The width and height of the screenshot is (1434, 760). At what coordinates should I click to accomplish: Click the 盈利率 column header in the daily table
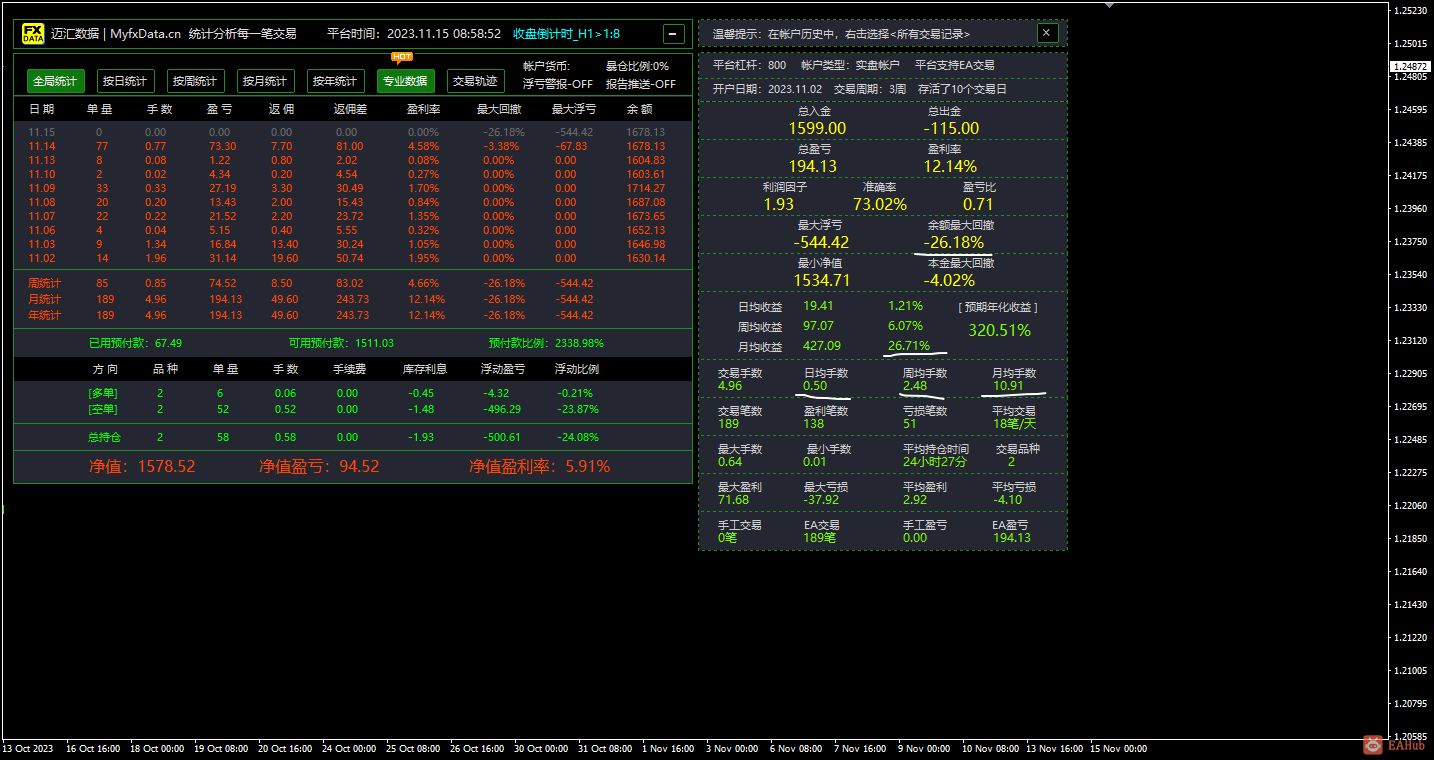[x=424, y=108]
